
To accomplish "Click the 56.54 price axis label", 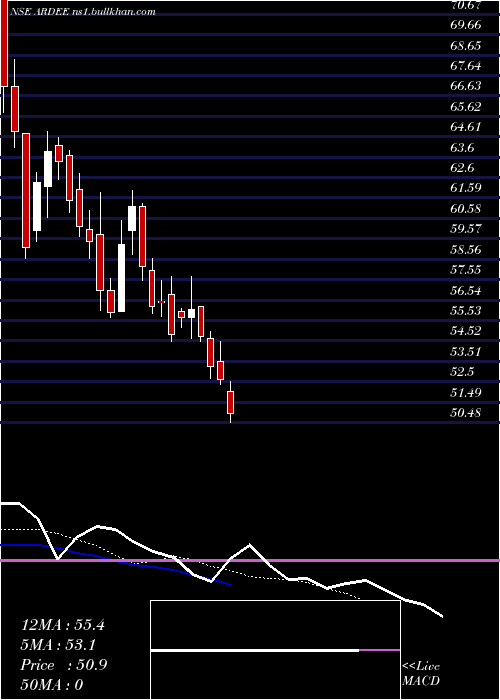I will pos(466,290).
